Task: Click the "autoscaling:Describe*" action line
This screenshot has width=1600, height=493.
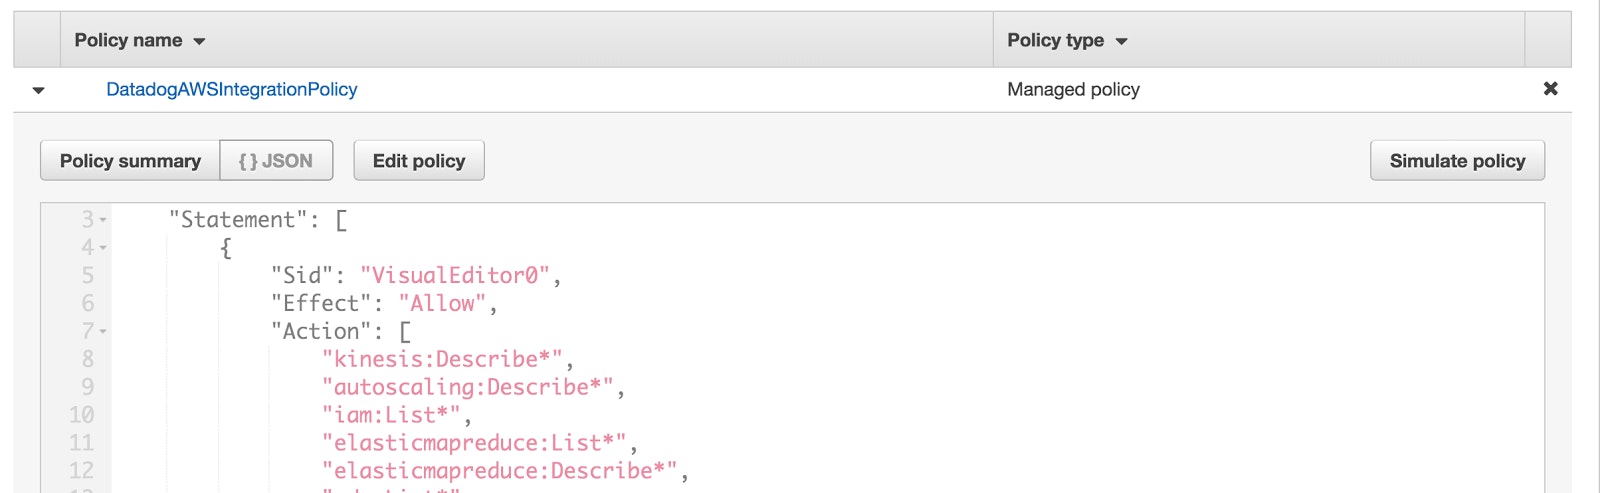Action: point(467,387)
